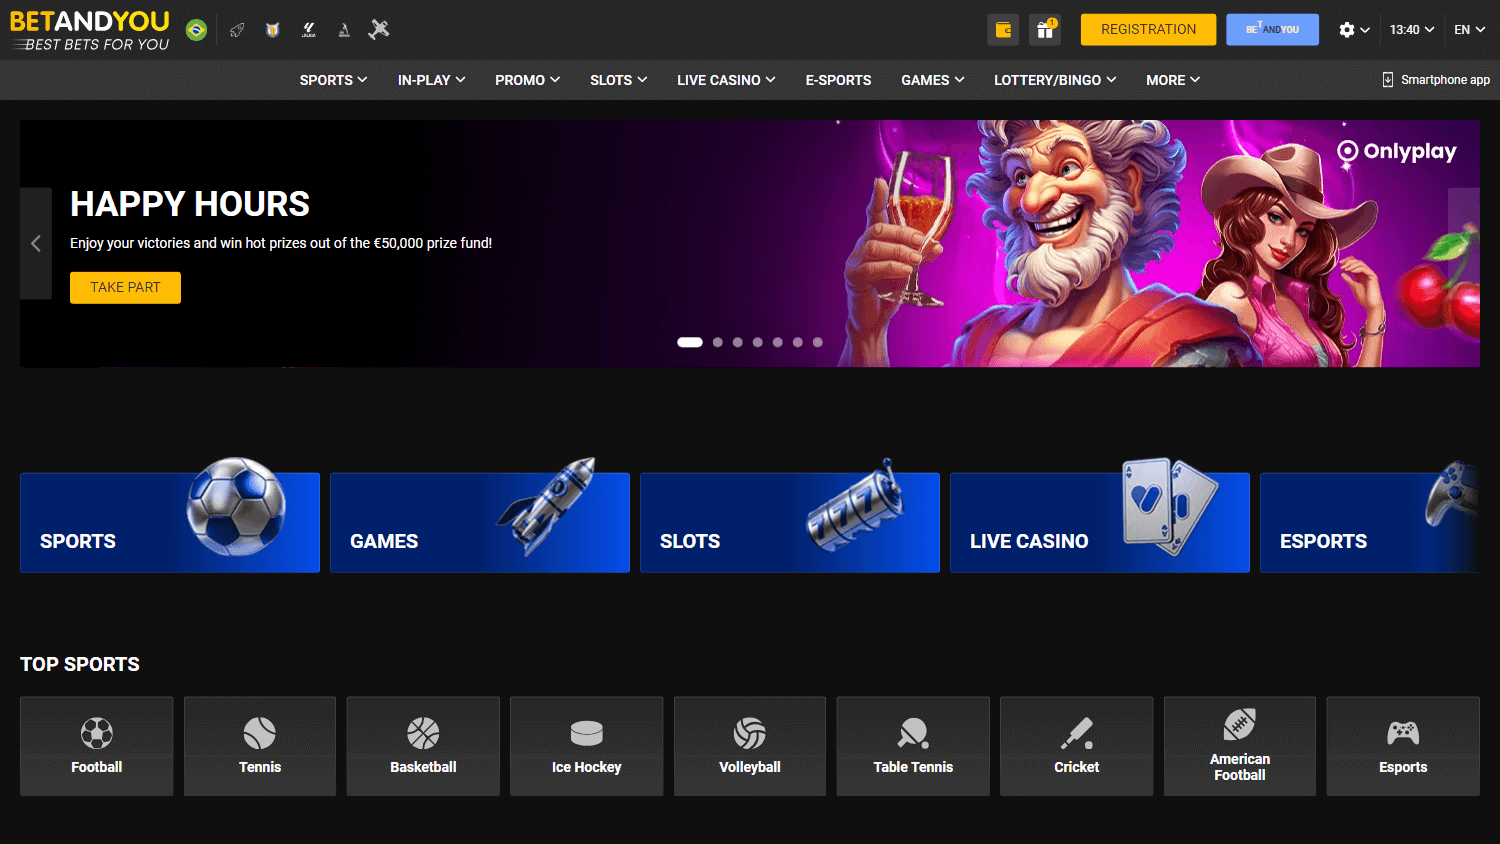The width and height of the screenshot is (1500, 844).
Task: Open the wallet icon
Action: 1002,29
